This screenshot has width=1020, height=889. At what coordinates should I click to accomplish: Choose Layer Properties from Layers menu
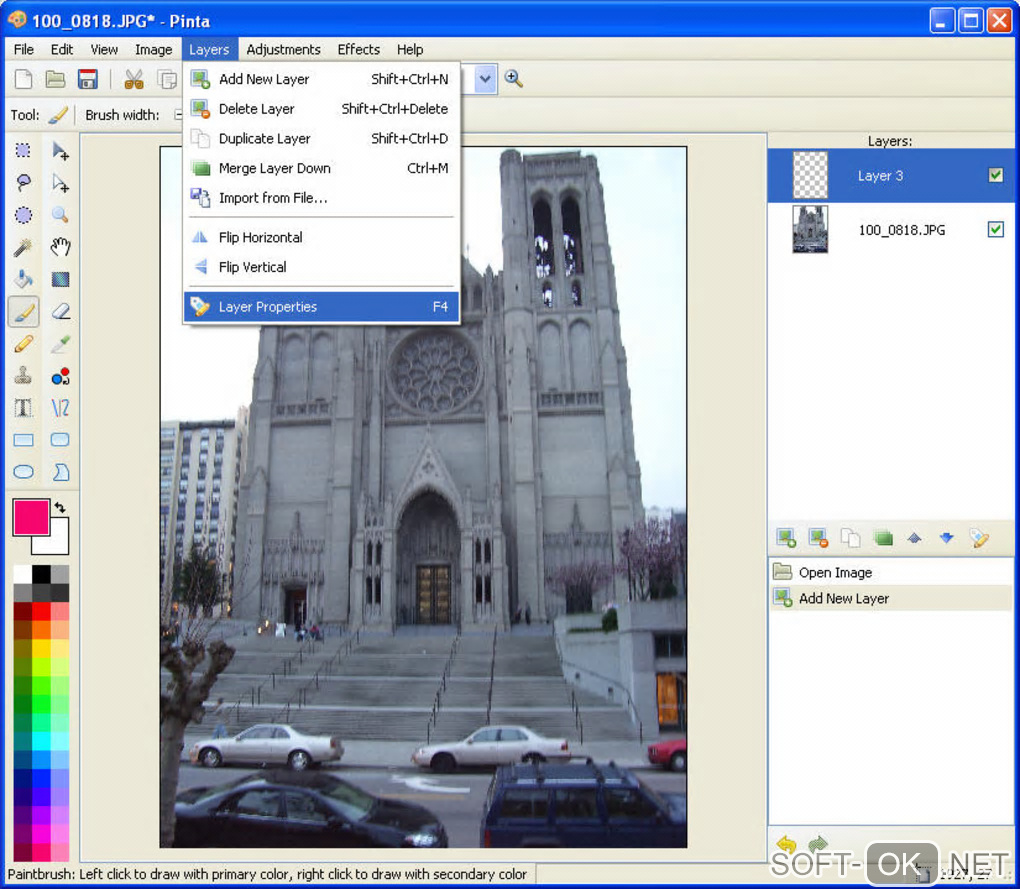click(x=268, y=307)
